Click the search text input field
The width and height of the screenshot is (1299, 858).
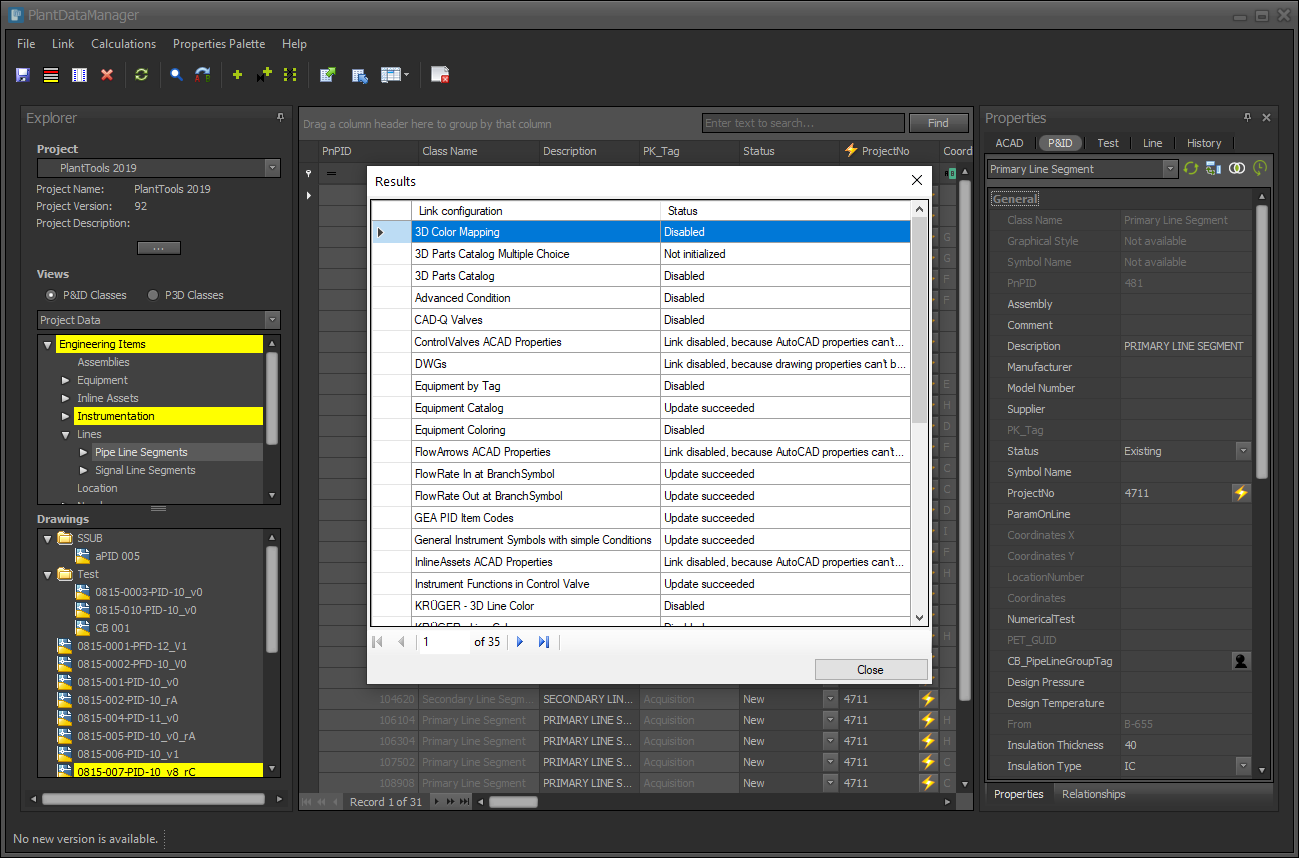tap(803, 123)
